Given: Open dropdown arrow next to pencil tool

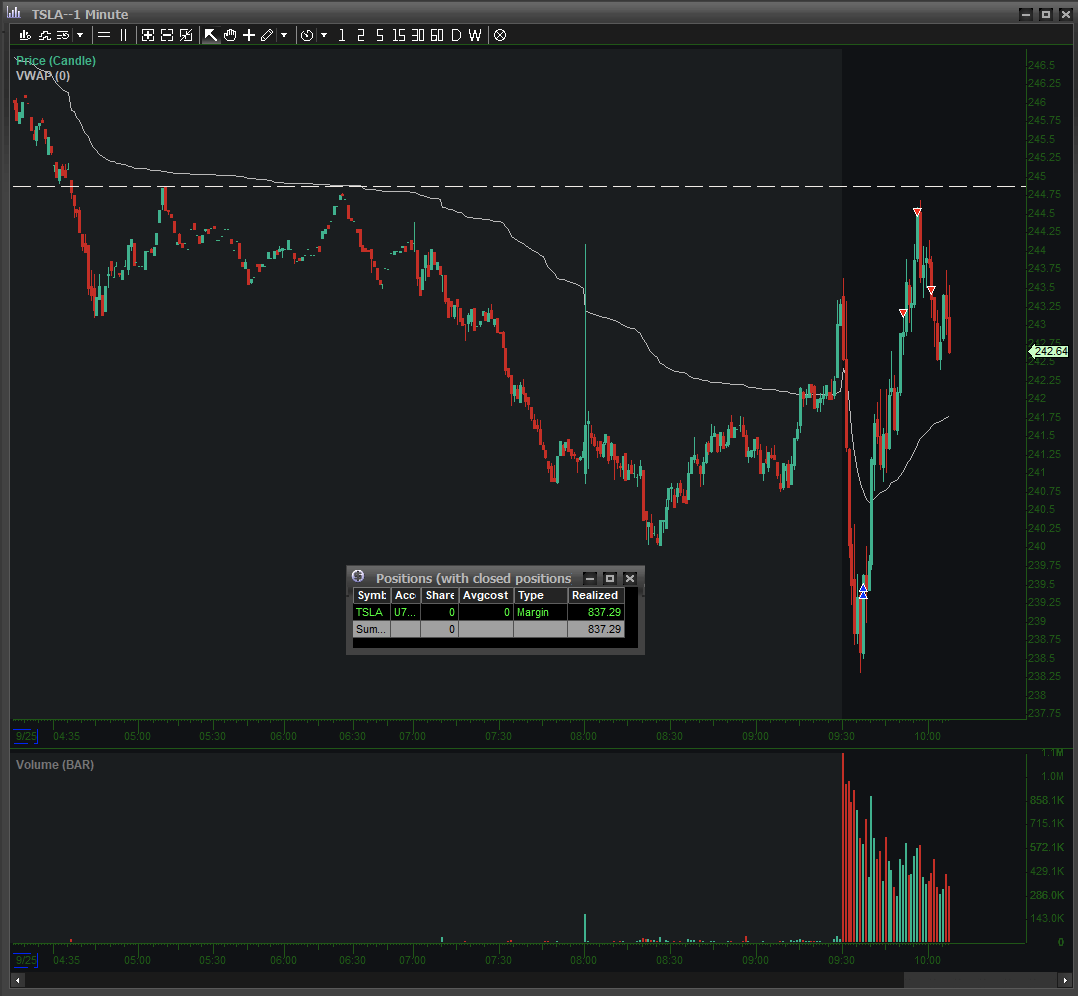Looking at the screenshot, I should 284,35.
